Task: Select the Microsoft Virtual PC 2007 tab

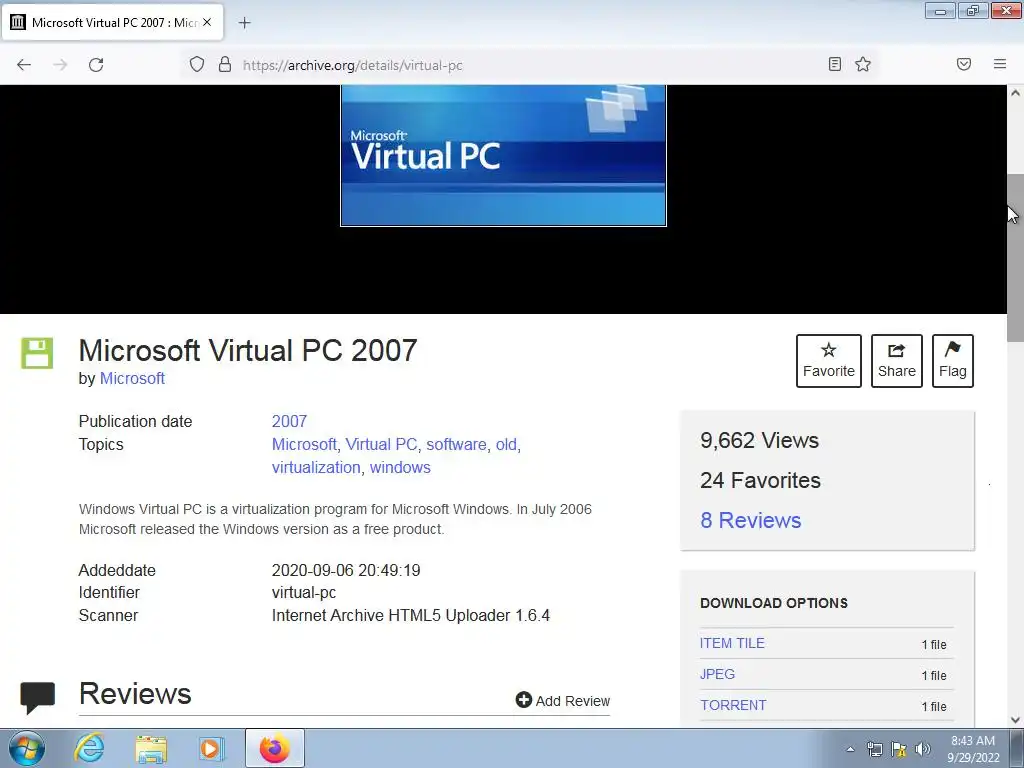Action: point(114,22)
